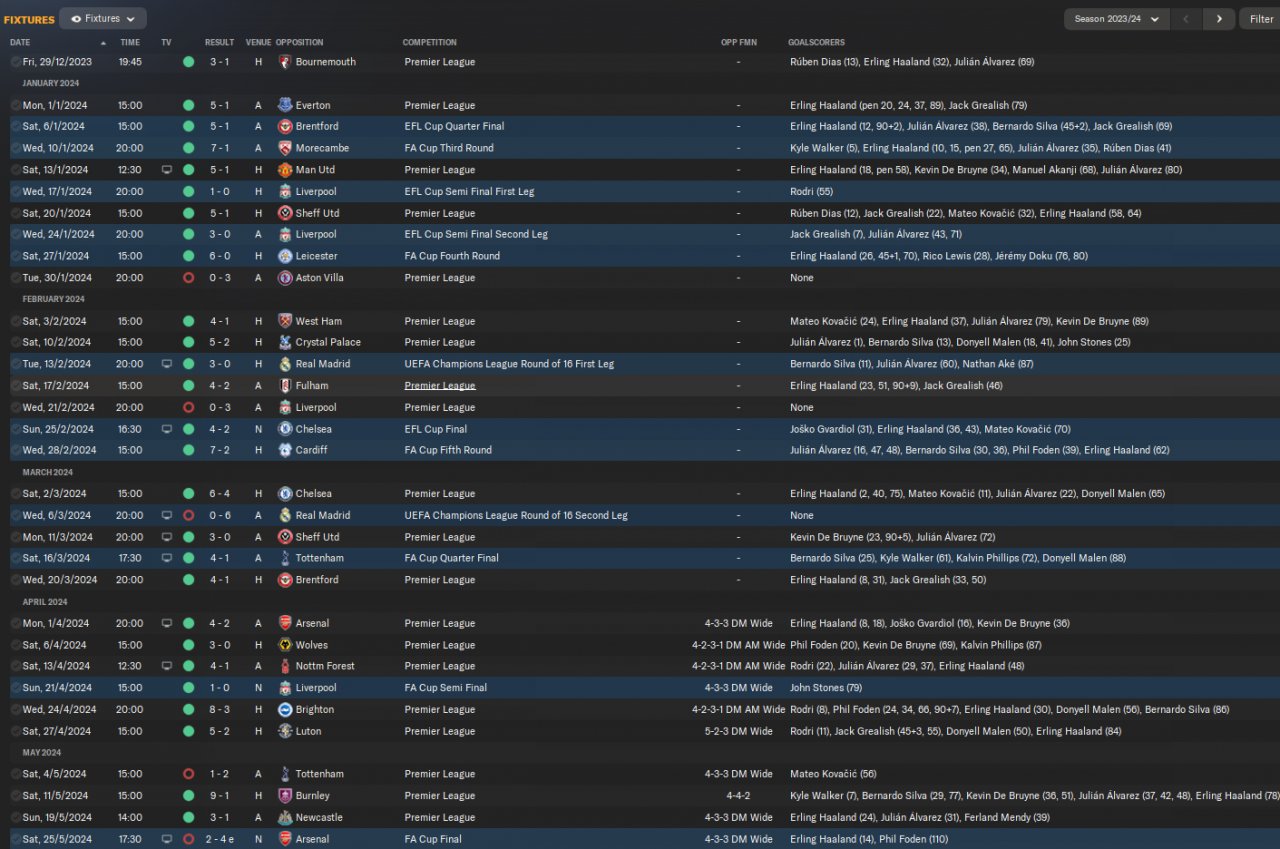Click the TV icon on the Nottm Forest row
Image resolution: width=1280 pixels, height=849 pixels.
[x=166, y=666]
